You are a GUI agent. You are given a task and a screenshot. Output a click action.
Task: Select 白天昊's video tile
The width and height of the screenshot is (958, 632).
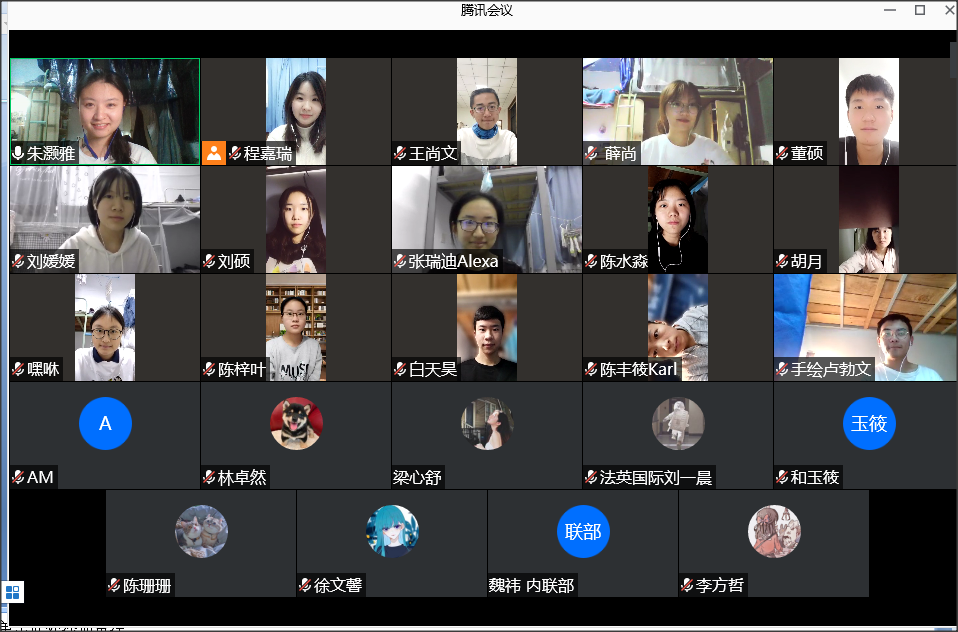pyautogui.click(x=487, y=325)
